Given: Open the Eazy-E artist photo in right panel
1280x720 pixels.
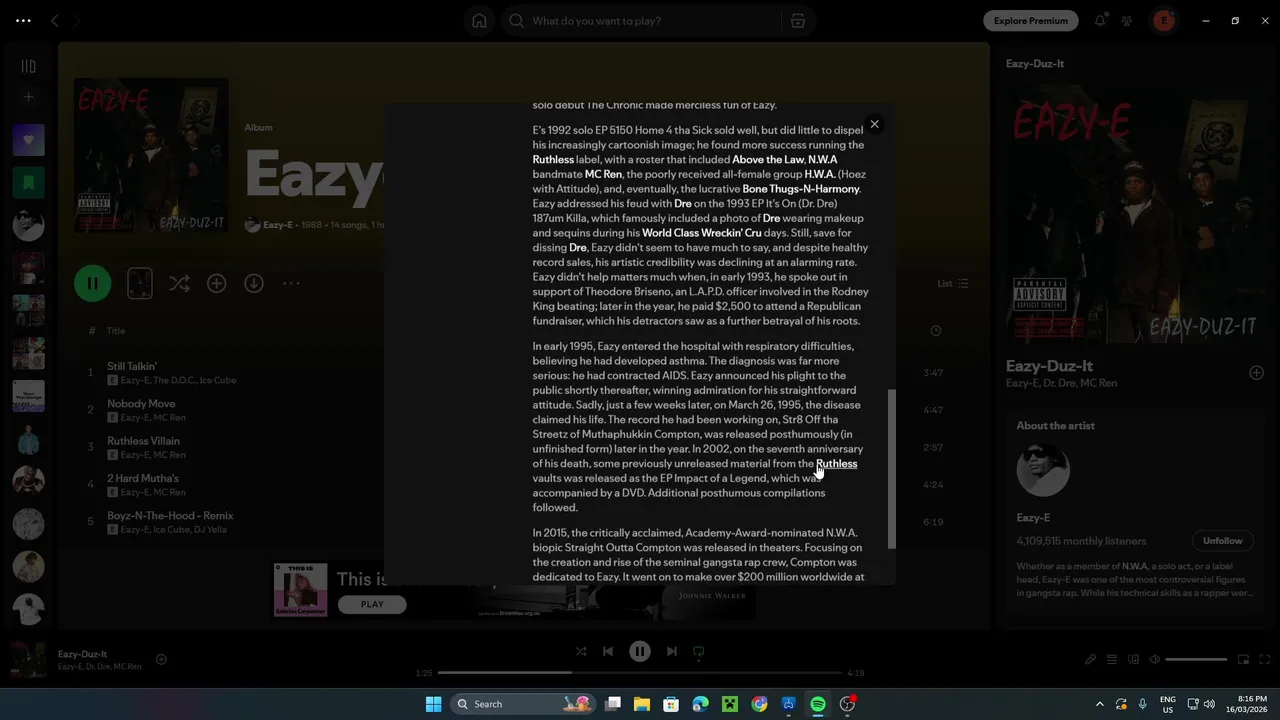Looking at the screenshot, I should (1043, 470).
